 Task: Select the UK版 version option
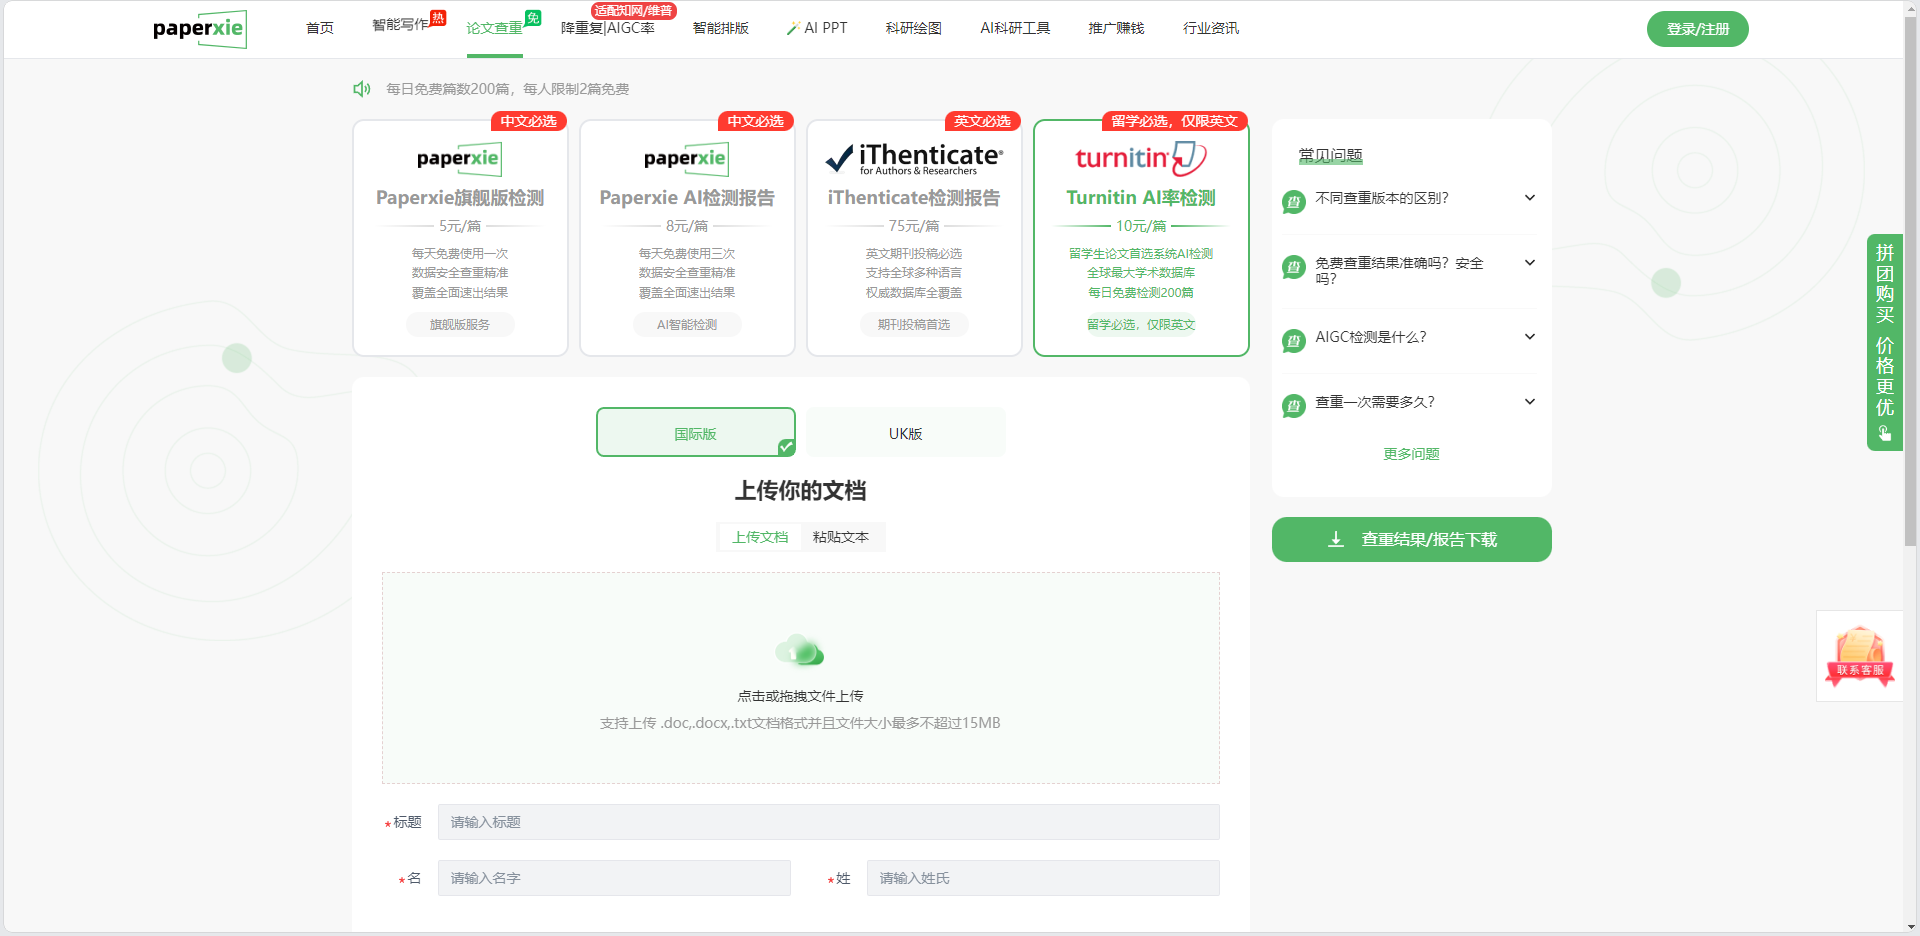(905, 433)
